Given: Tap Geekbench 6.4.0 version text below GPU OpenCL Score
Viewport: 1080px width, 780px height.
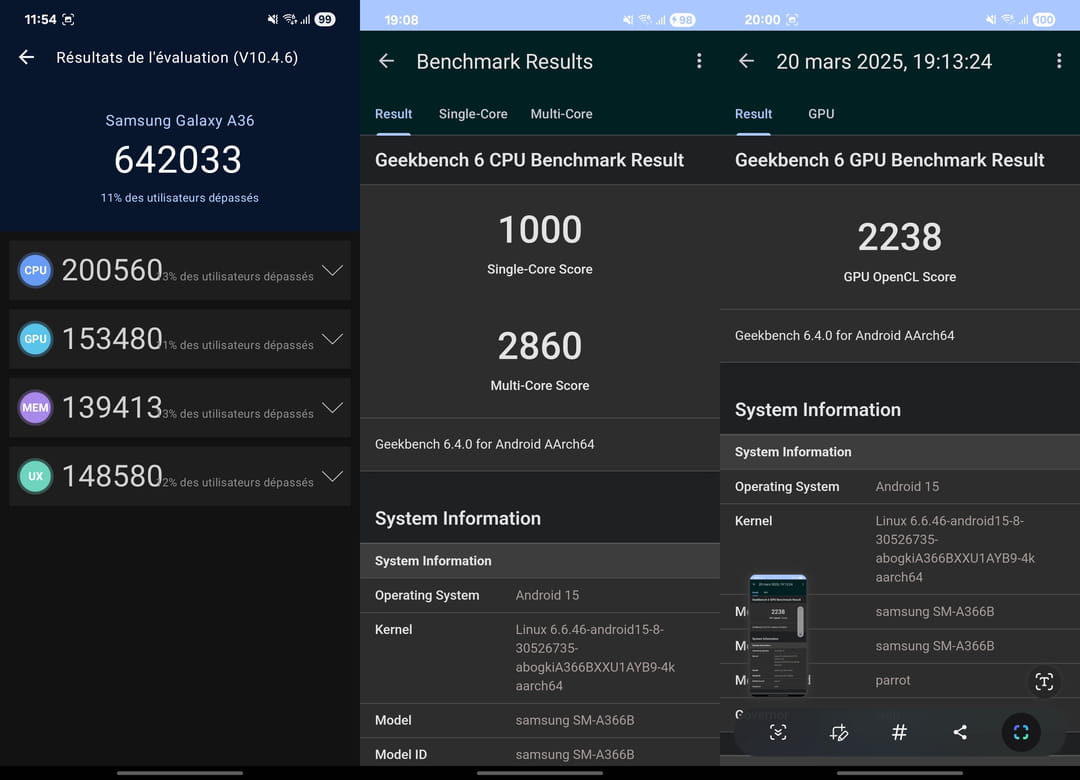Looking at the screenshot, I should tap(844, 336).
